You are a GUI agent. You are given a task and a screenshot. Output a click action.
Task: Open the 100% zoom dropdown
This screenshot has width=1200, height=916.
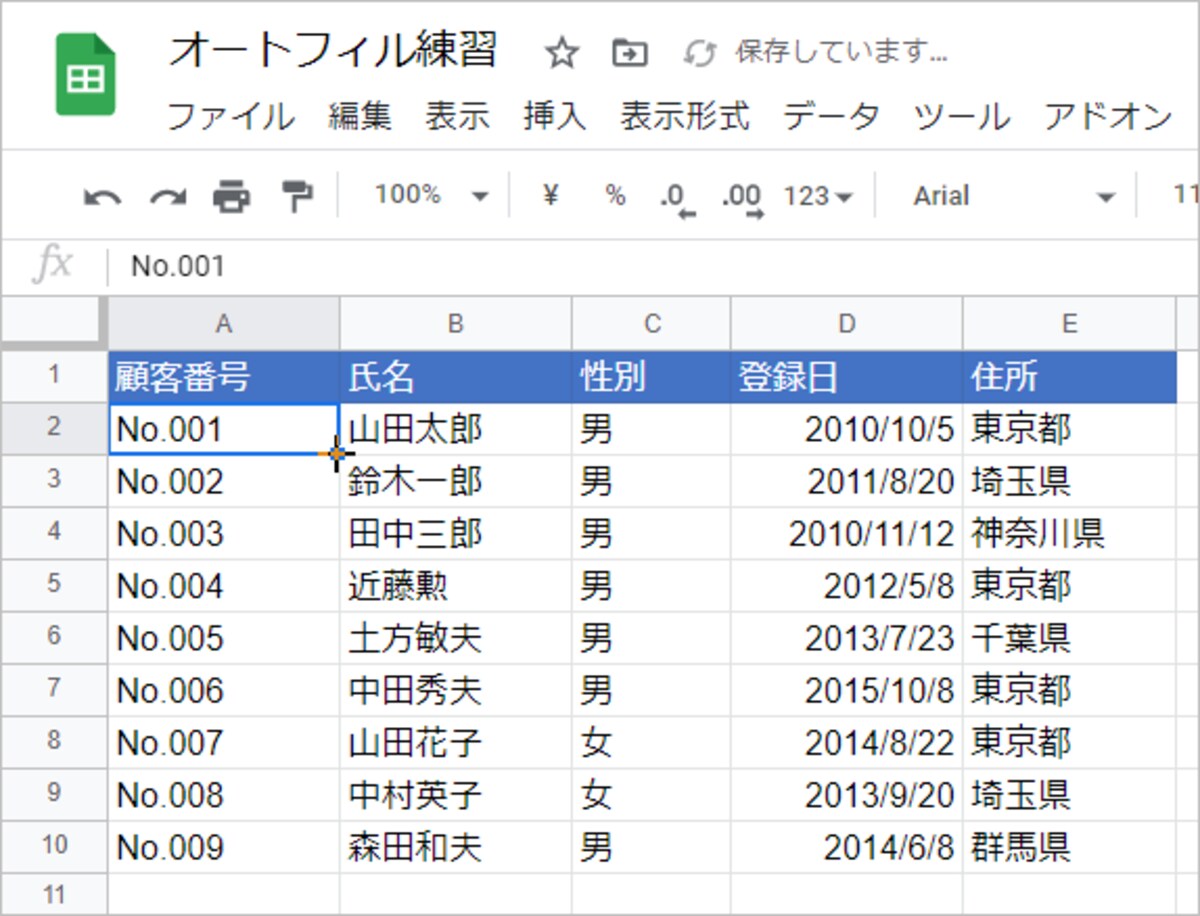[x=432, y=195]
